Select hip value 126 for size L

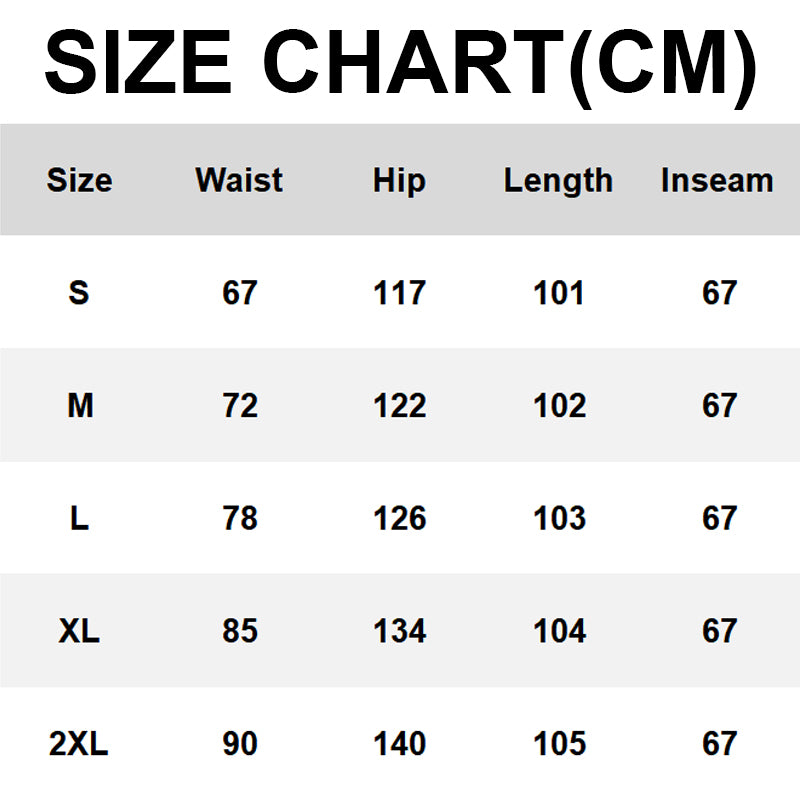point(399,519)
